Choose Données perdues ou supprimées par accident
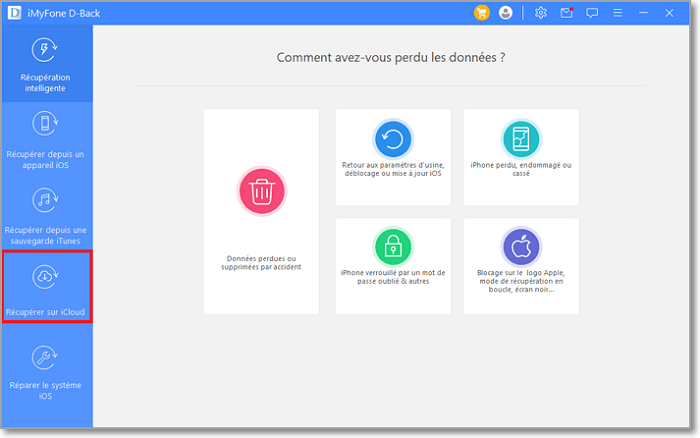This screenshot has width=700, height=438. coord(261,262)
